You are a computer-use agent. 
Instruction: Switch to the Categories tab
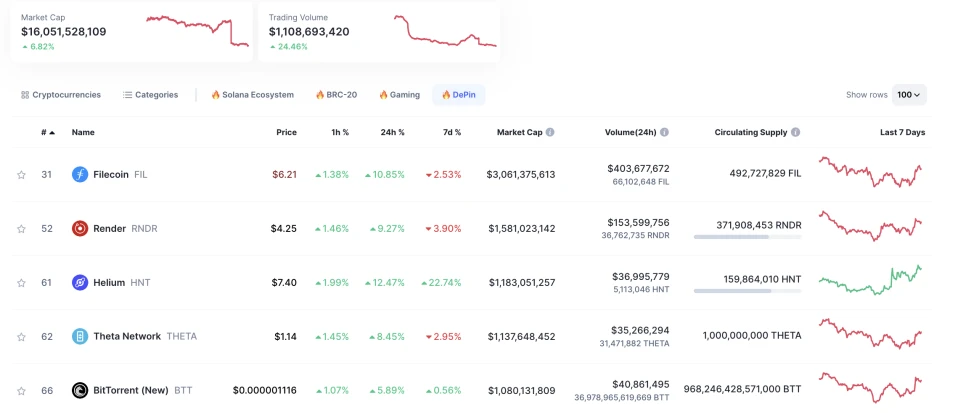(150, 95)
